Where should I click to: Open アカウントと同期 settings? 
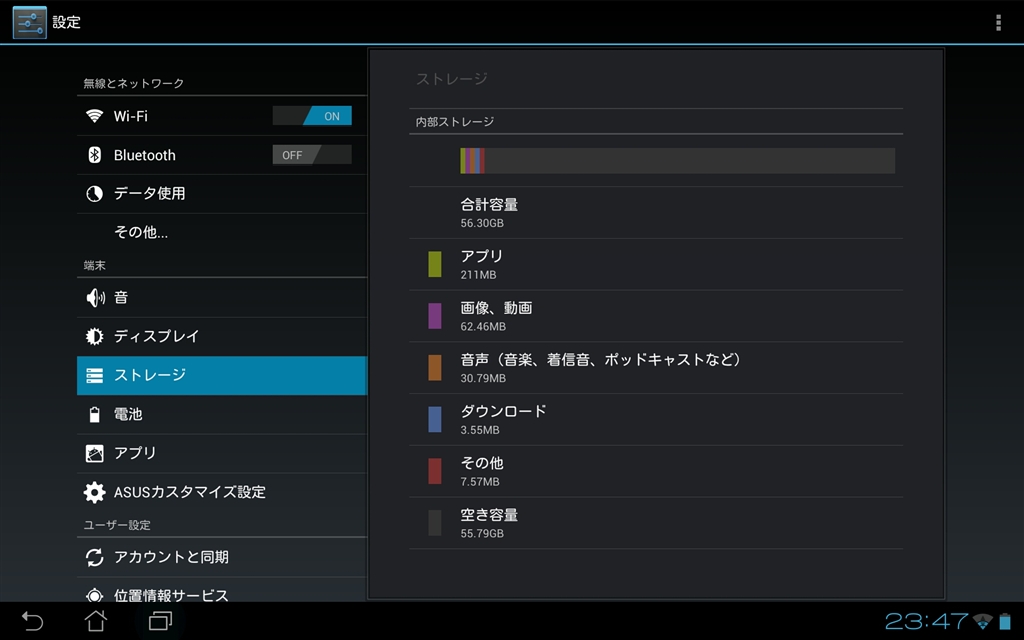click(x=222, y=557)
